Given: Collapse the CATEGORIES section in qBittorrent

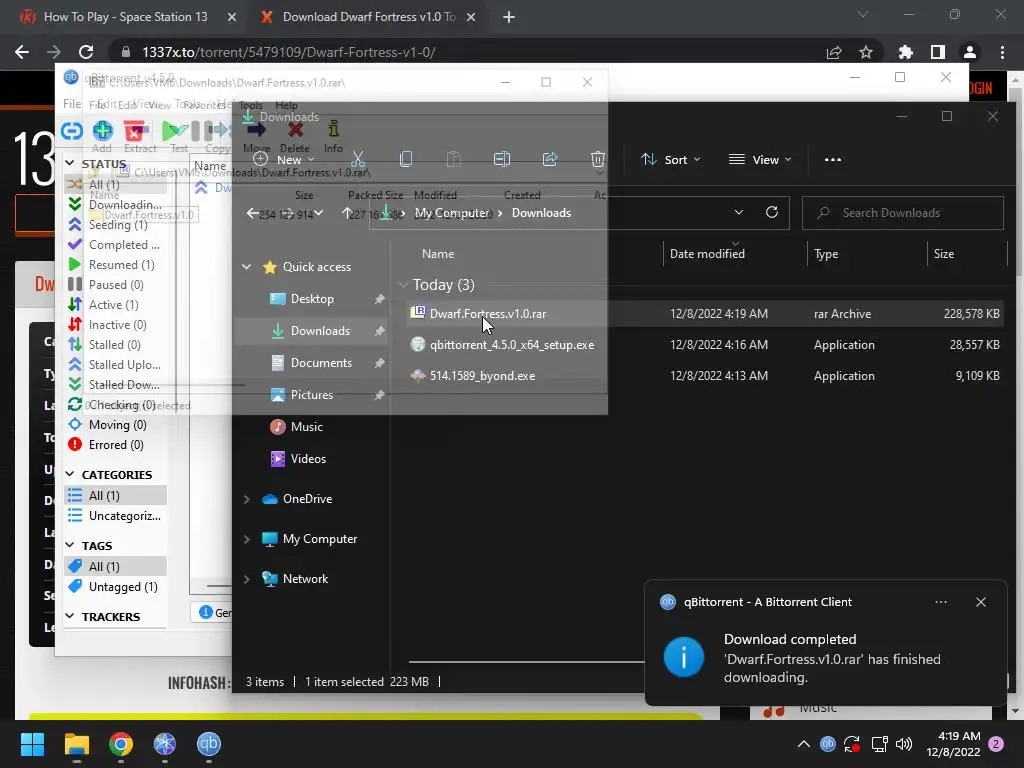Looking at the screenshot, I should [x=70, y=474].
